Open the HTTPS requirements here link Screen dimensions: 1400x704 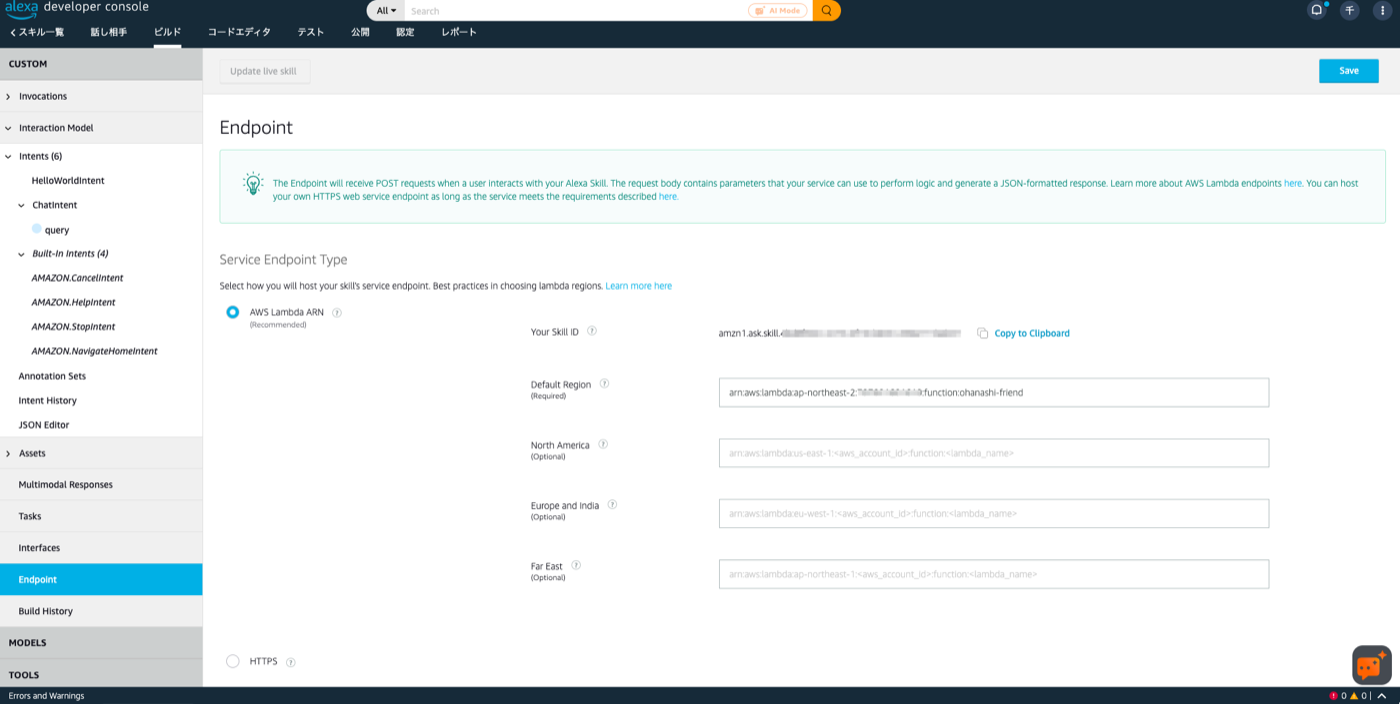[x=668, y=197]
